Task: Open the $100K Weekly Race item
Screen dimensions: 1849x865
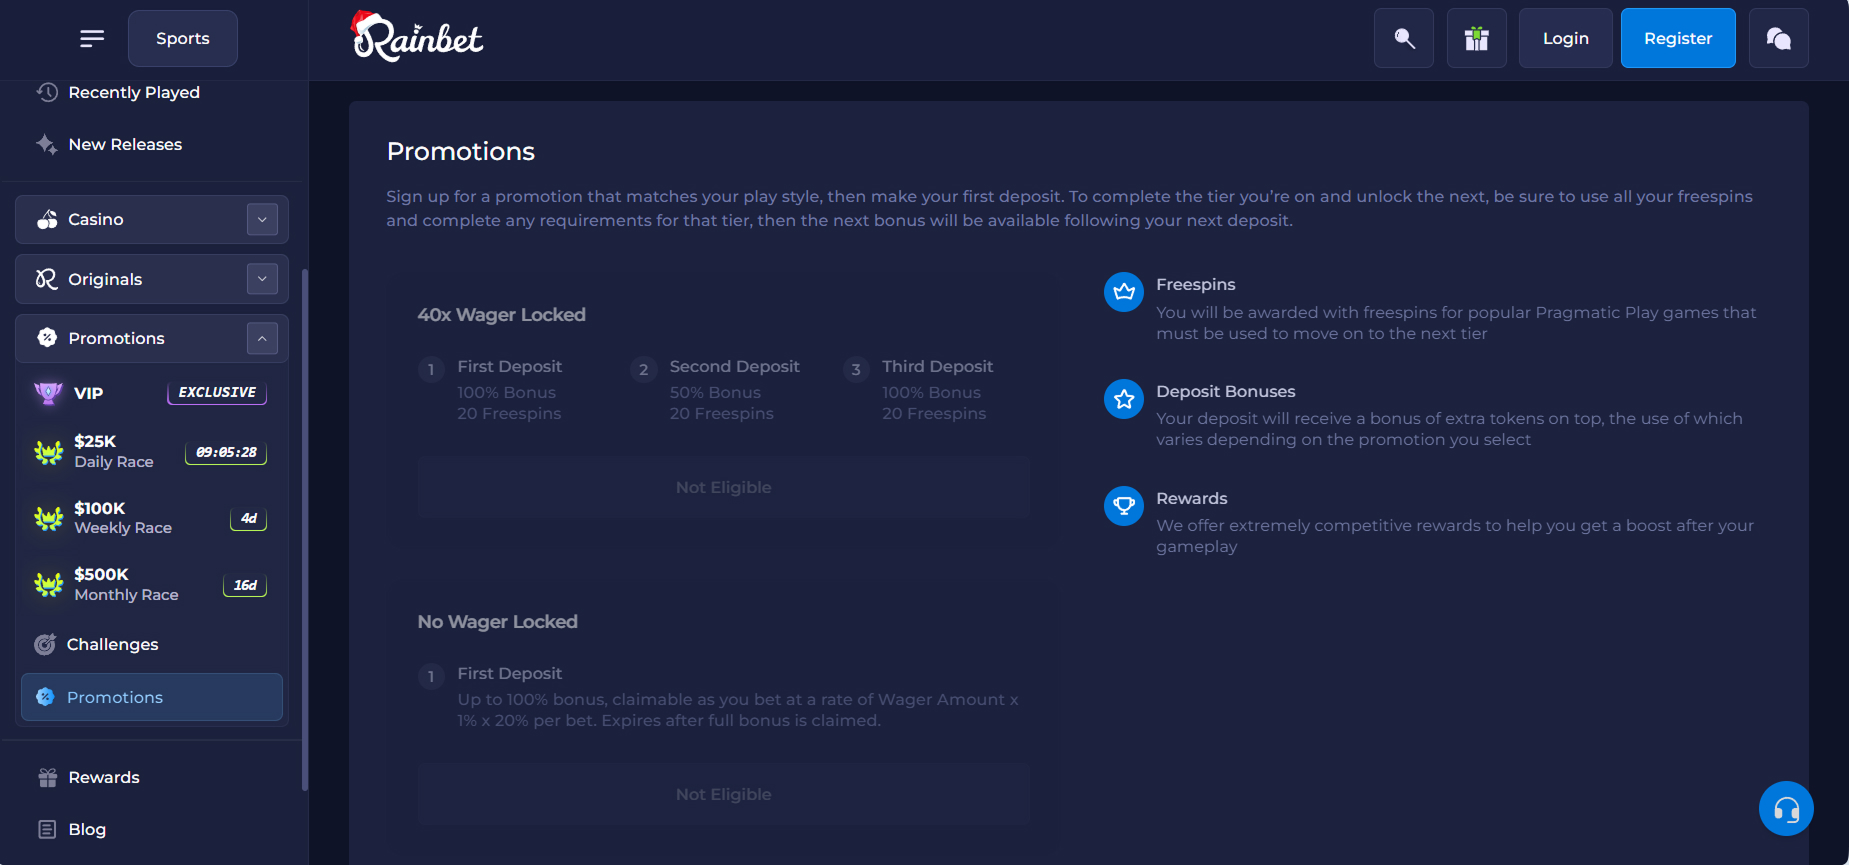Action: 150,518
